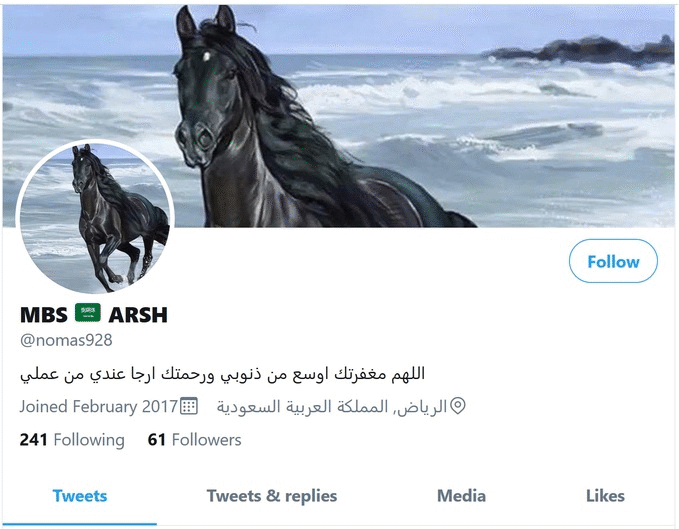Open the Tweets tab

tap(80, 496)
